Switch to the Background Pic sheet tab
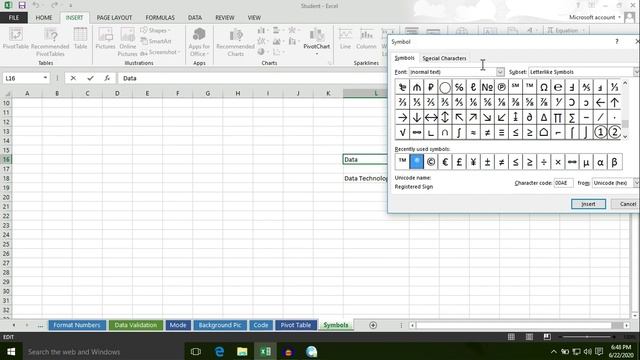The image size is (640, 360). [x=220, y=325]
